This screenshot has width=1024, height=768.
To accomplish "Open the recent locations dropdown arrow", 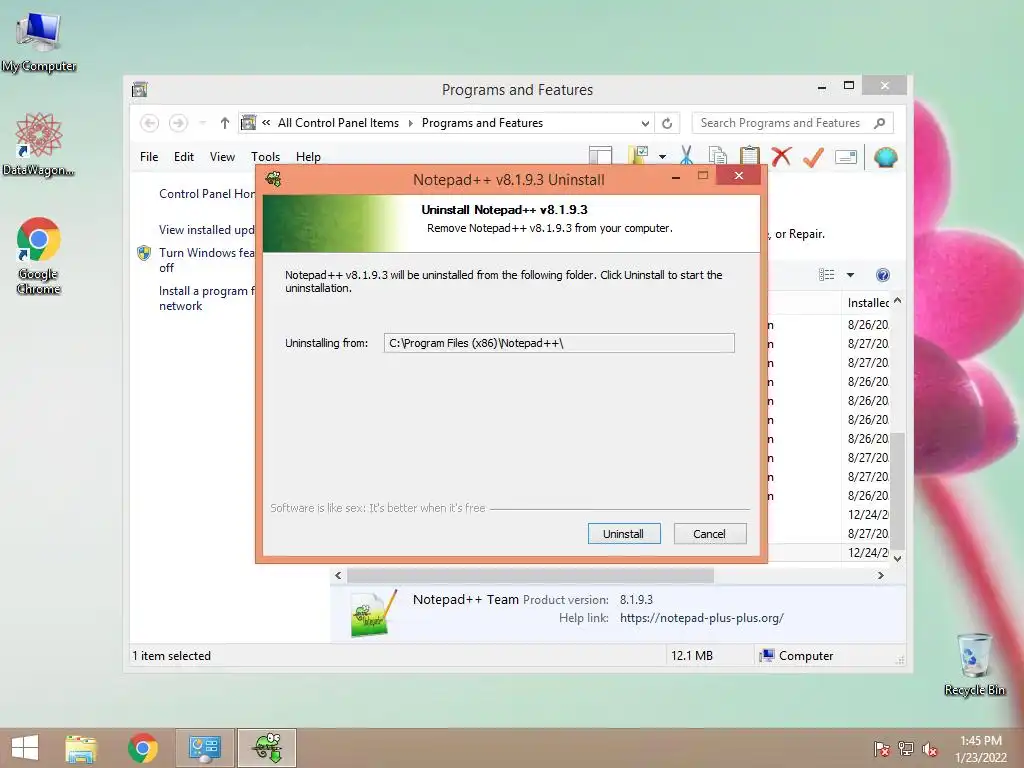I will pos(202,123).
